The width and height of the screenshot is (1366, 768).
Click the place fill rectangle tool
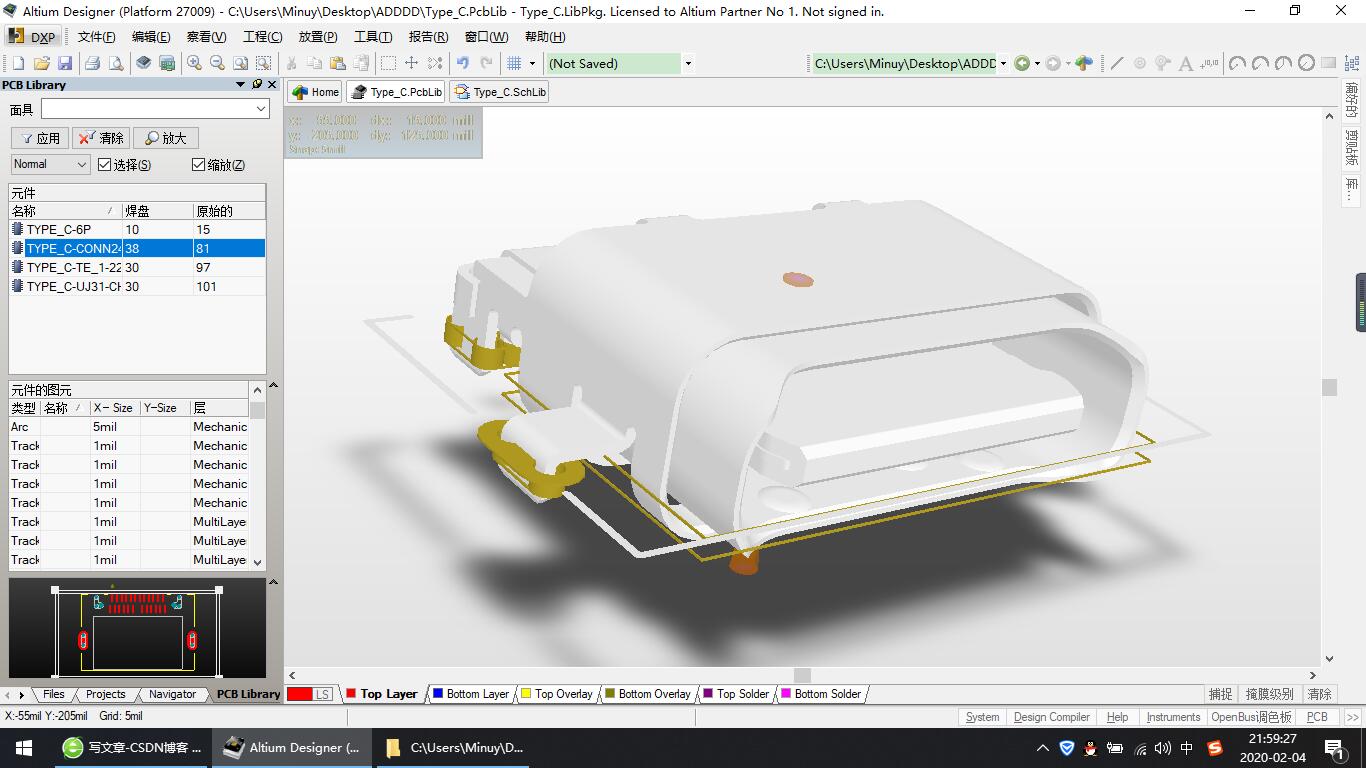1329,63
